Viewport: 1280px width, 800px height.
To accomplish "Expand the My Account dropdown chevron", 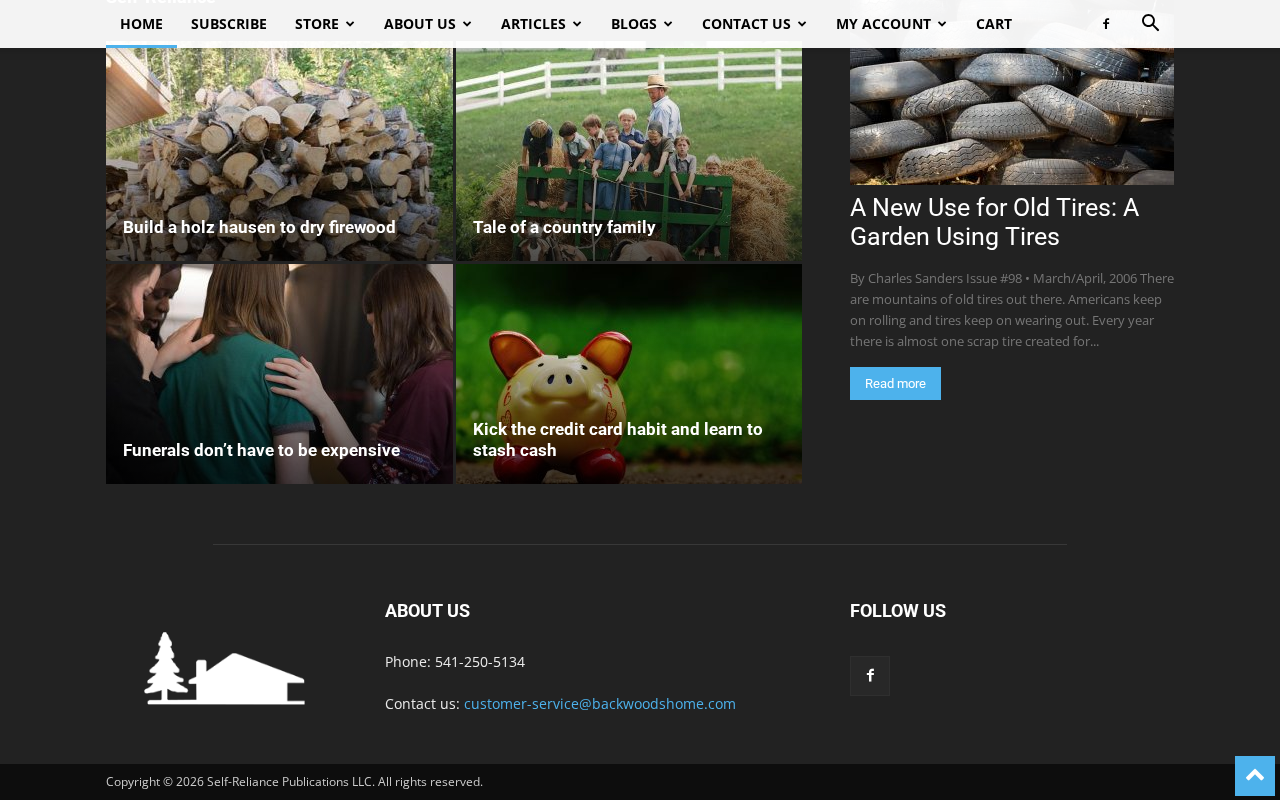I will [x=942, y=24].
